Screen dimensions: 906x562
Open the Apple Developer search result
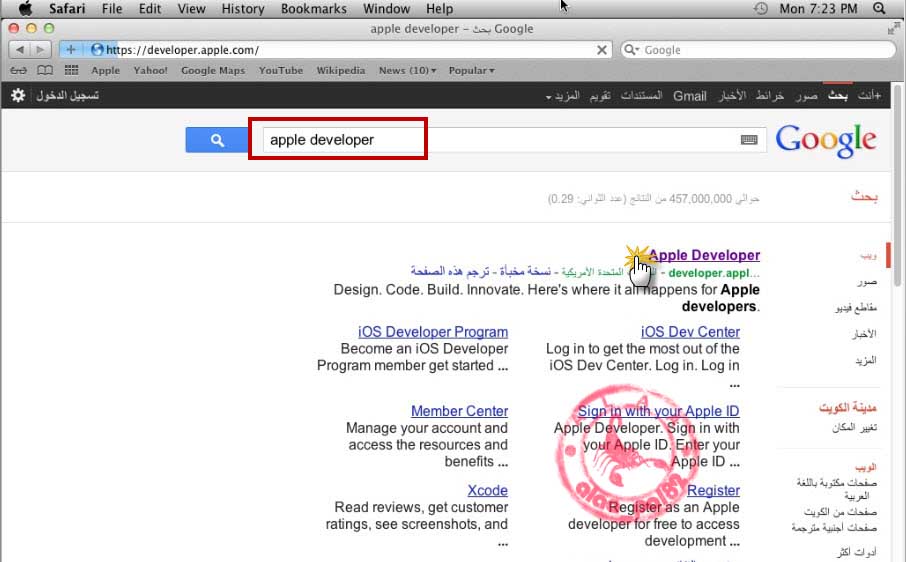click(704, 255)
